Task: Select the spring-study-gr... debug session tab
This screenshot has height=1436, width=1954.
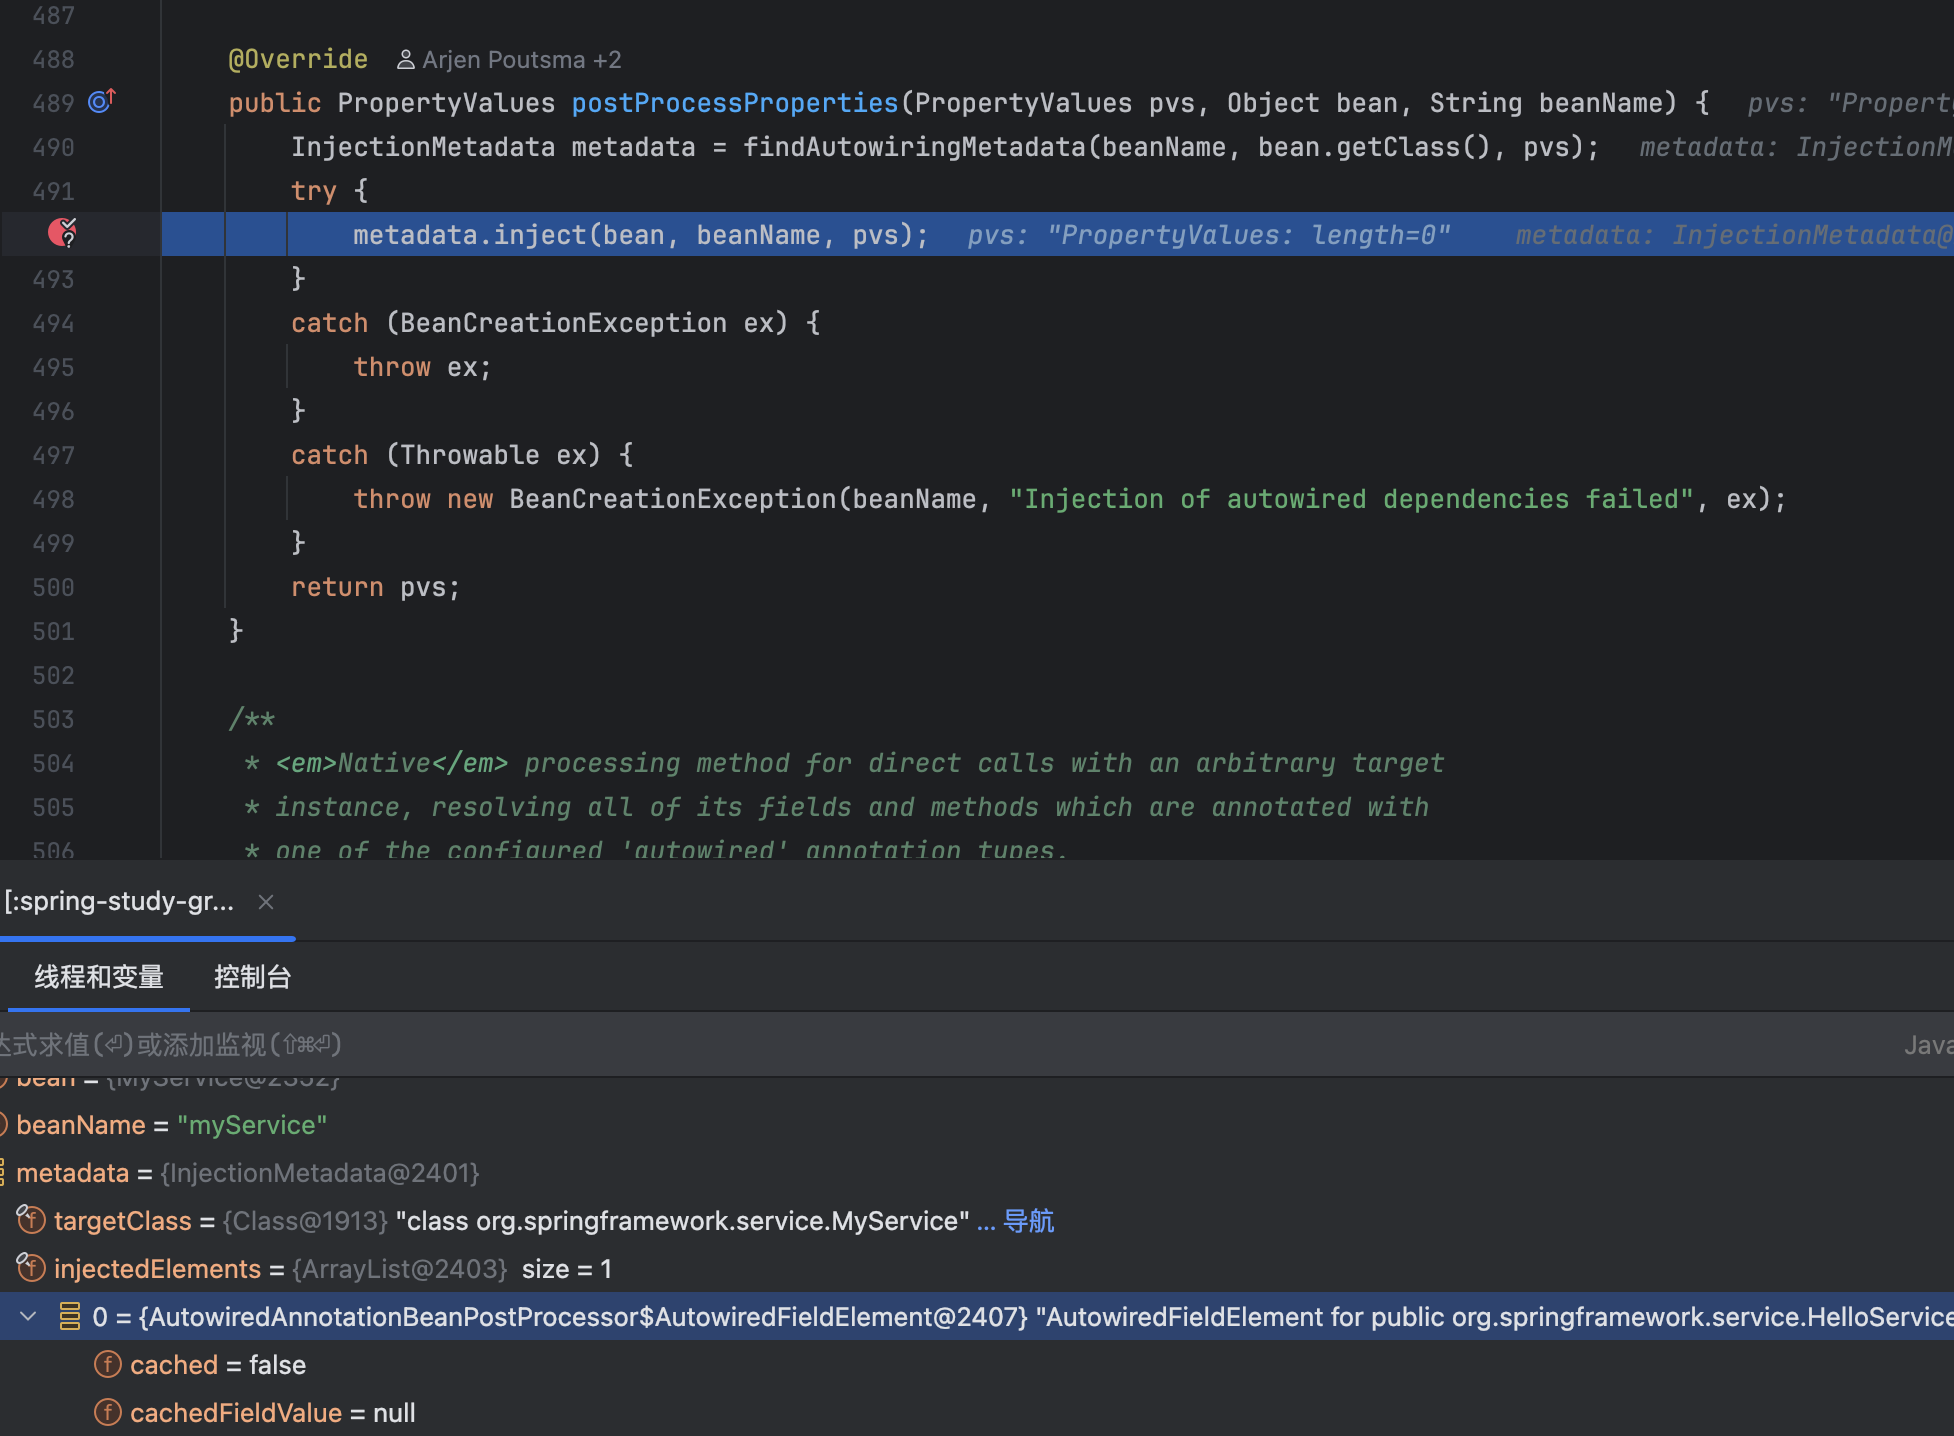Action: pyautogui.click(x=119, y=902)
